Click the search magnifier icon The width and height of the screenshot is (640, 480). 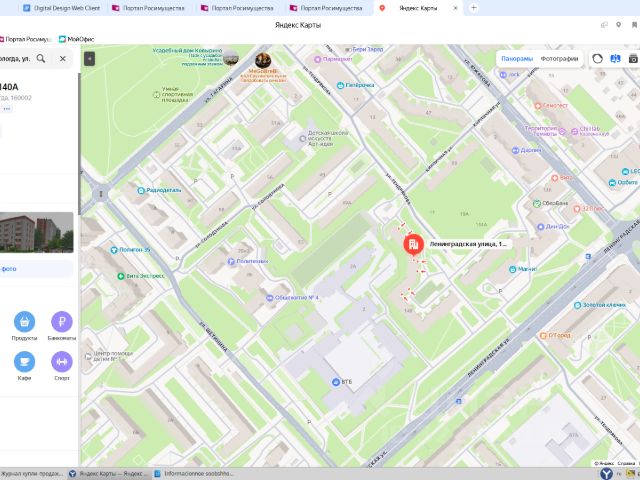[x=41, y=58]
